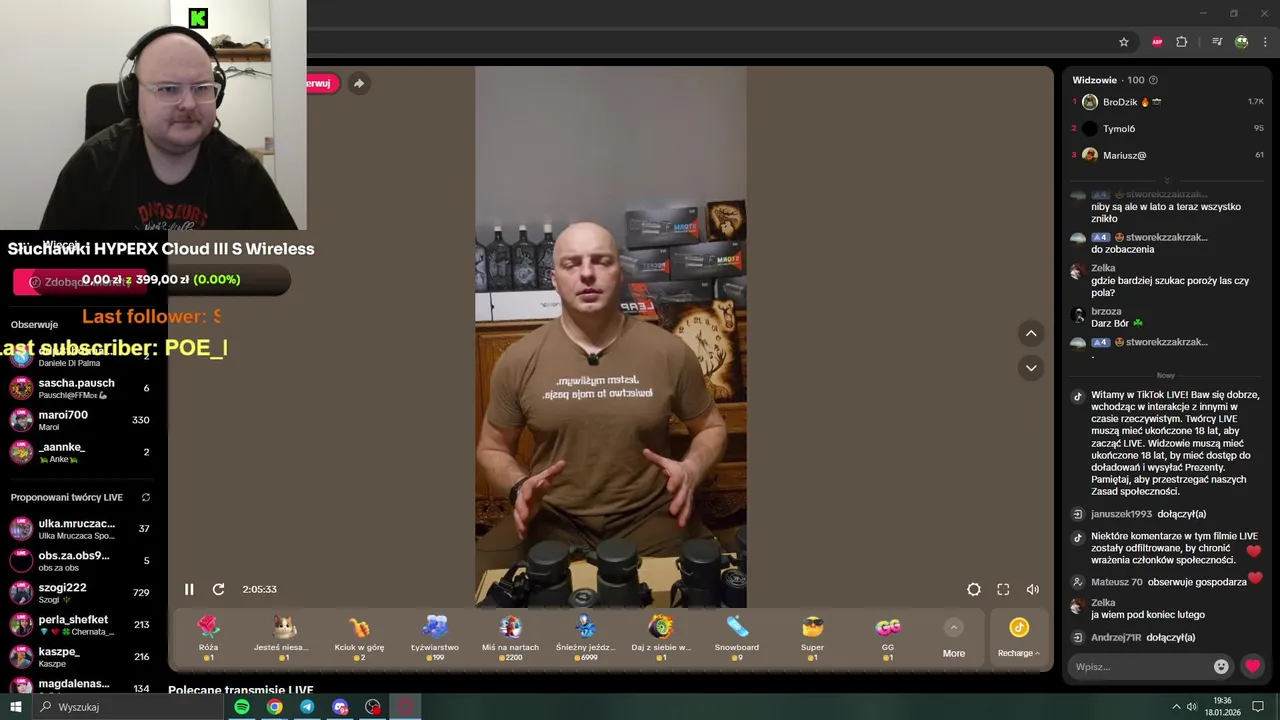Go to previous live stream arrow

1031,333
